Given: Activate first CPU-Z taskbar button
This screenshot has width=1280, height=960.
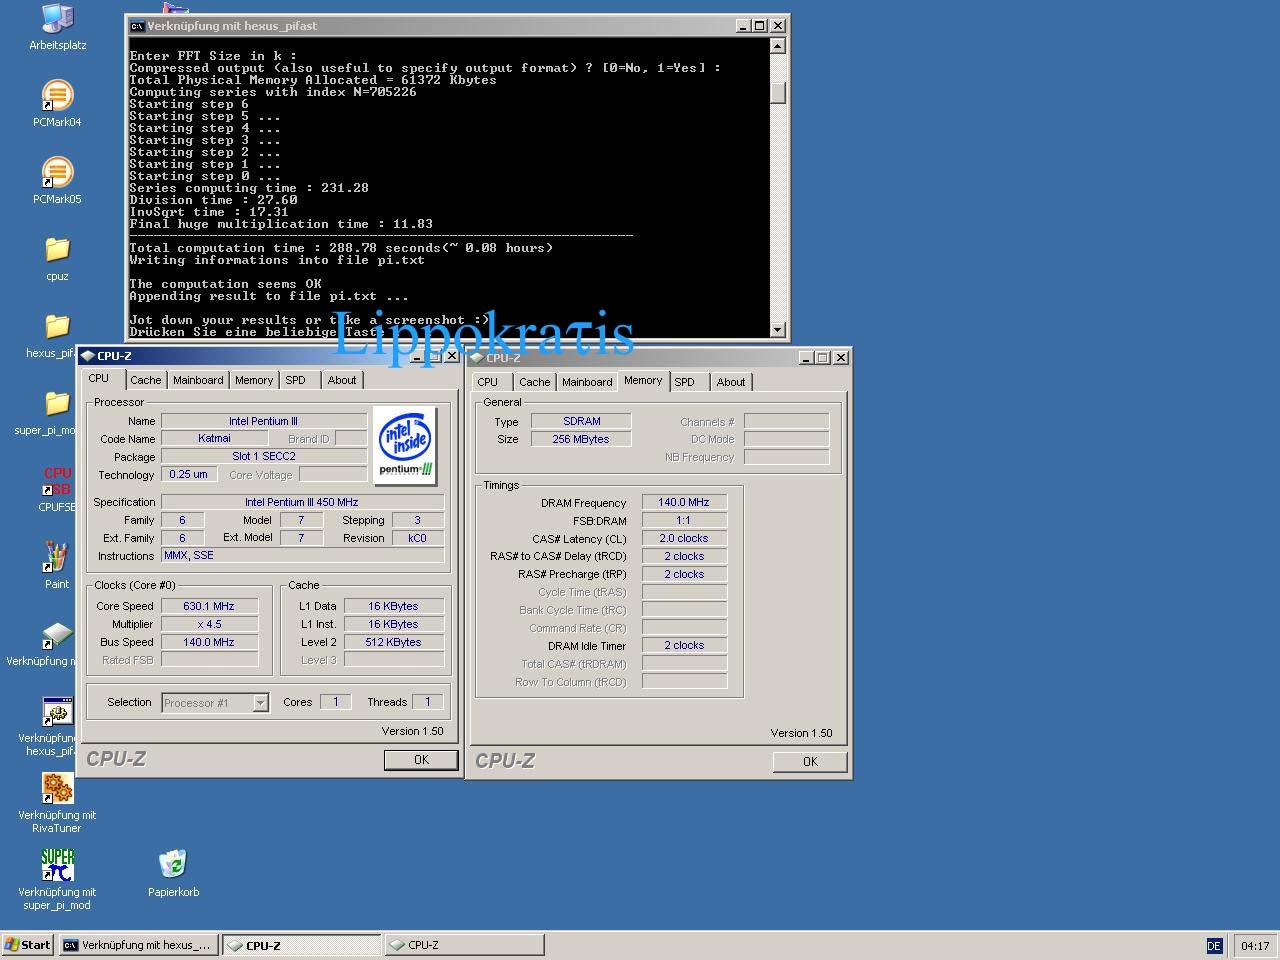Looking at the screenshot, I should [x=302, y=945].
